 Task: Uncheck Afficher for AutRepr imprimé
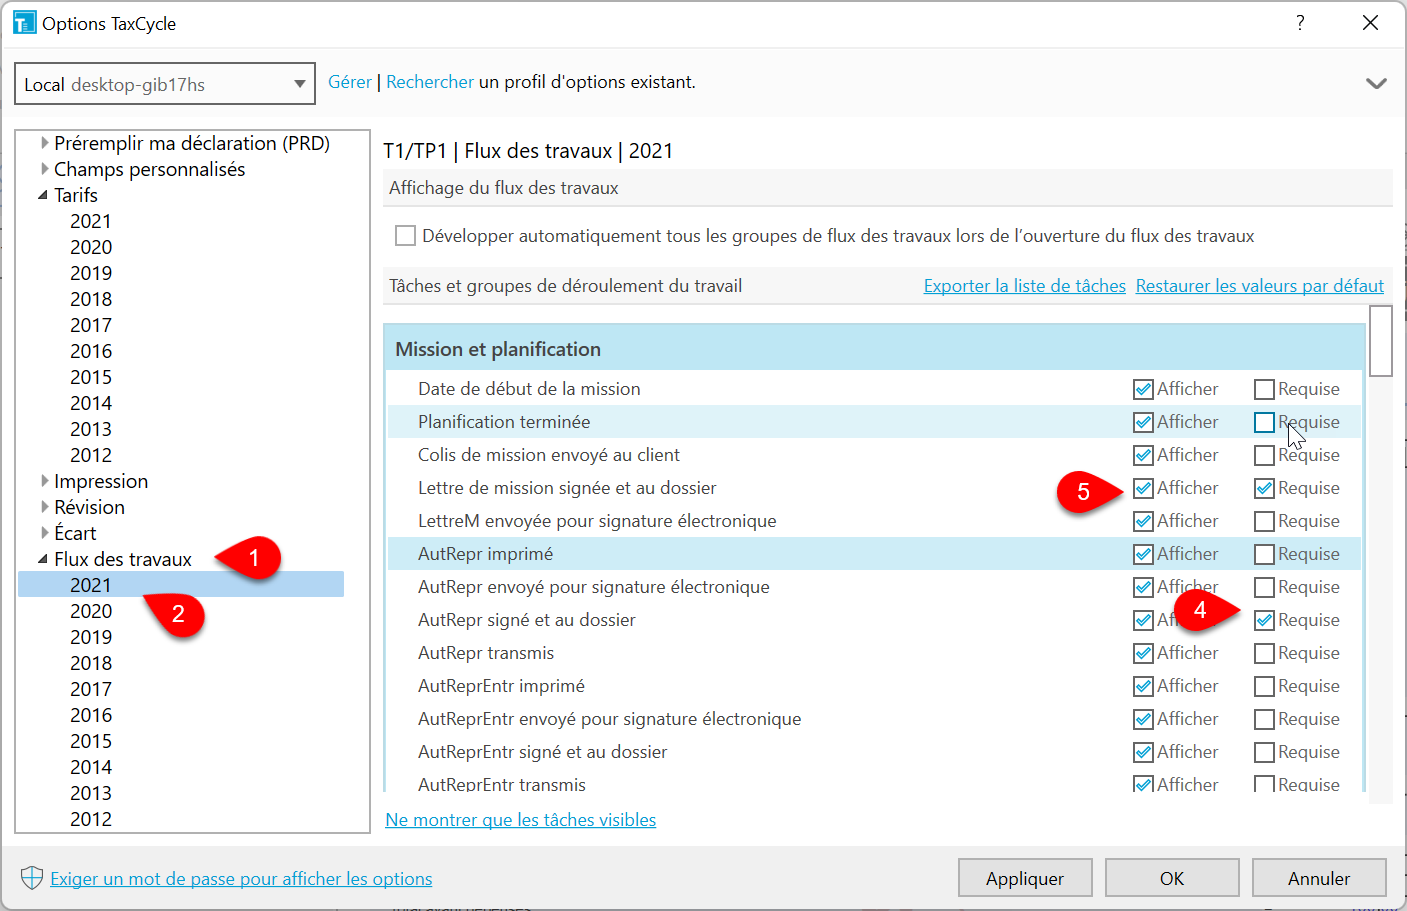coord(1143,554)
